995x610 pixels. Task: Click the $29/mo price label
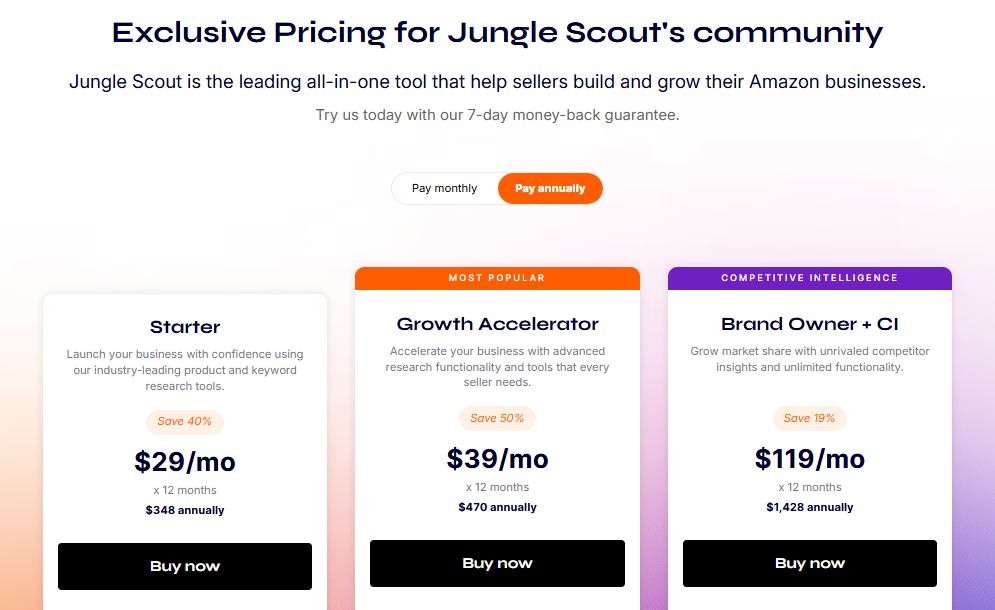184,462
